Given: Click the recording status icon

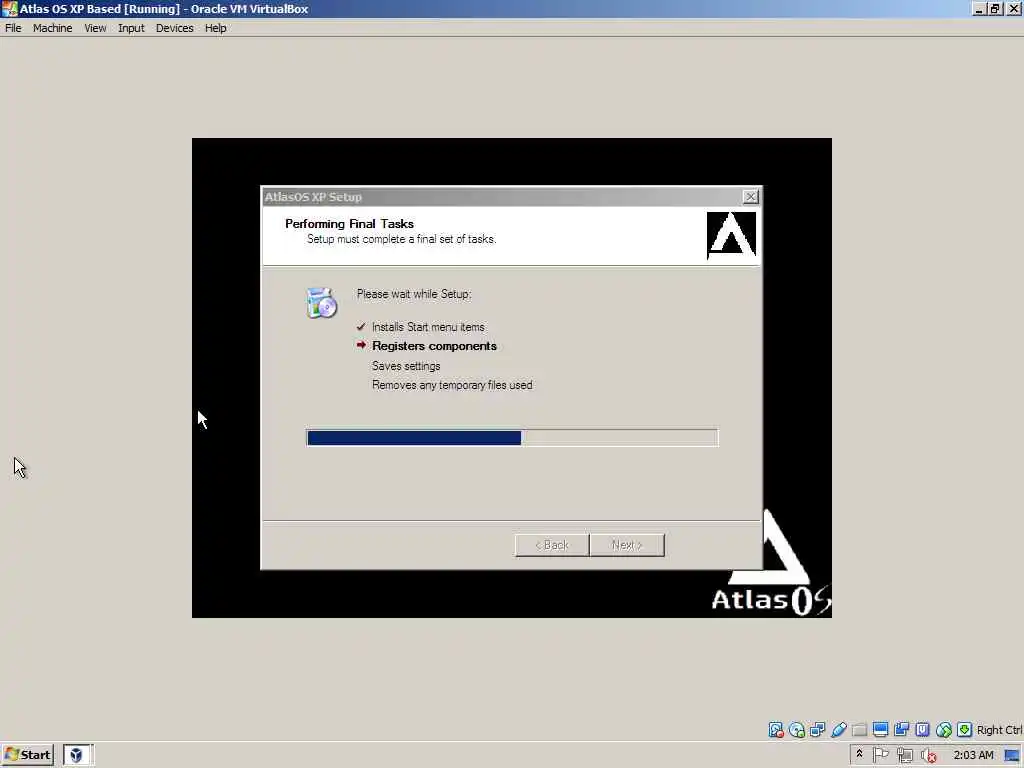Looking at the screenshot, I should pos(901,730).
